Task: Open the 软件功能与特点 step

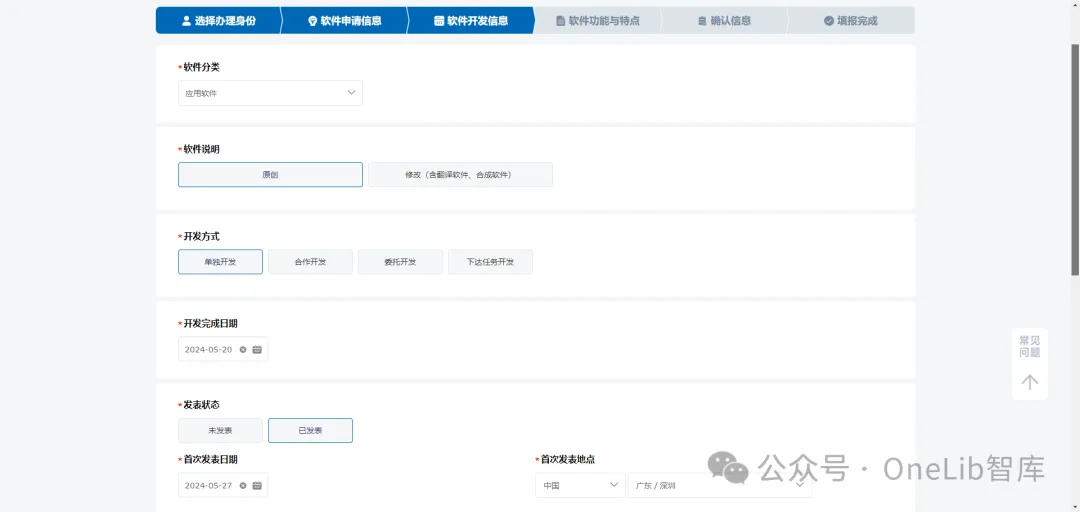Action: click(x=597, y=21)
